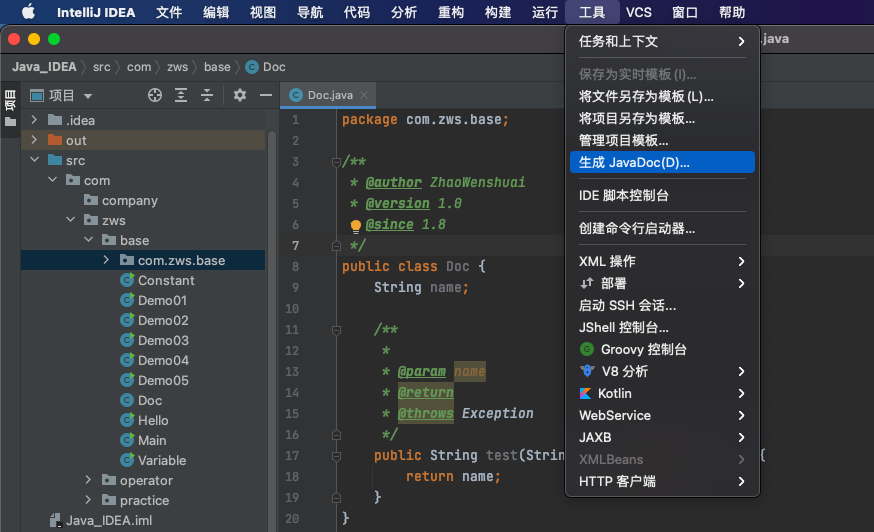Expand the com.zws.base node
The image size is (874, 532).
point(106,260)
